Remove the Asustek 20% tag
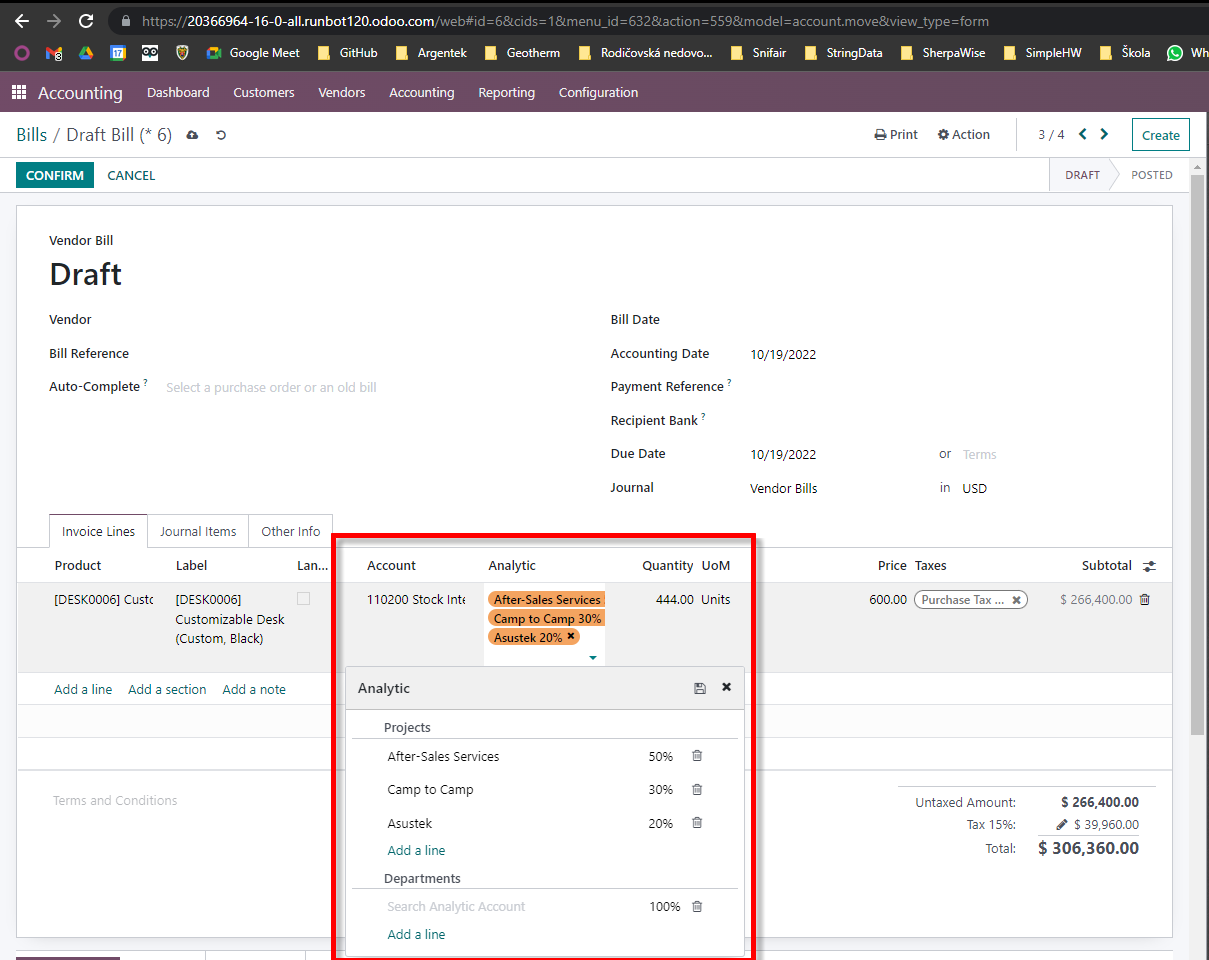 571,637
